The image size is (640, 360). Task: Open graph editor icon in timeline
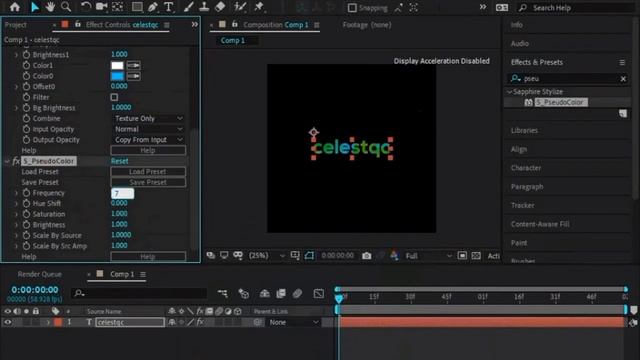tap(319, 293)
